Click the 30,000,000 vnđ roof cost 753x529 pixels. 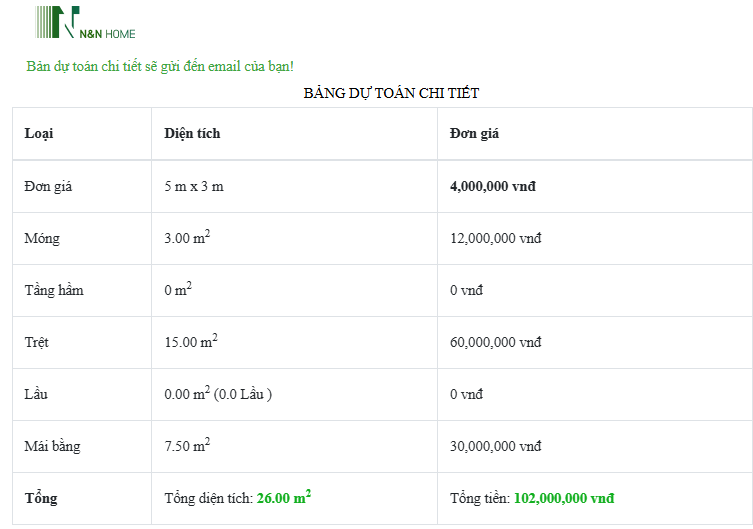pyautogui.click(x=495, y=447)
